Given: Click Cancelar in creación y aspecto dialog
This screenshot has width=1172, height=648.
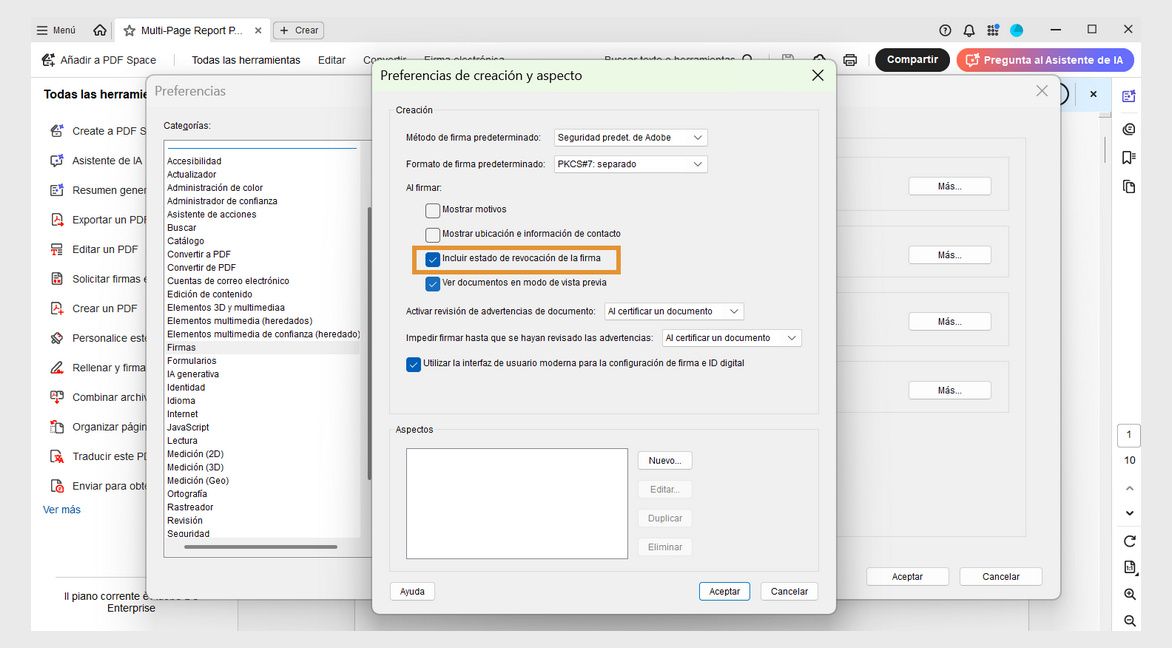Looking at the screenshot, I should click(x=789, y=591).
